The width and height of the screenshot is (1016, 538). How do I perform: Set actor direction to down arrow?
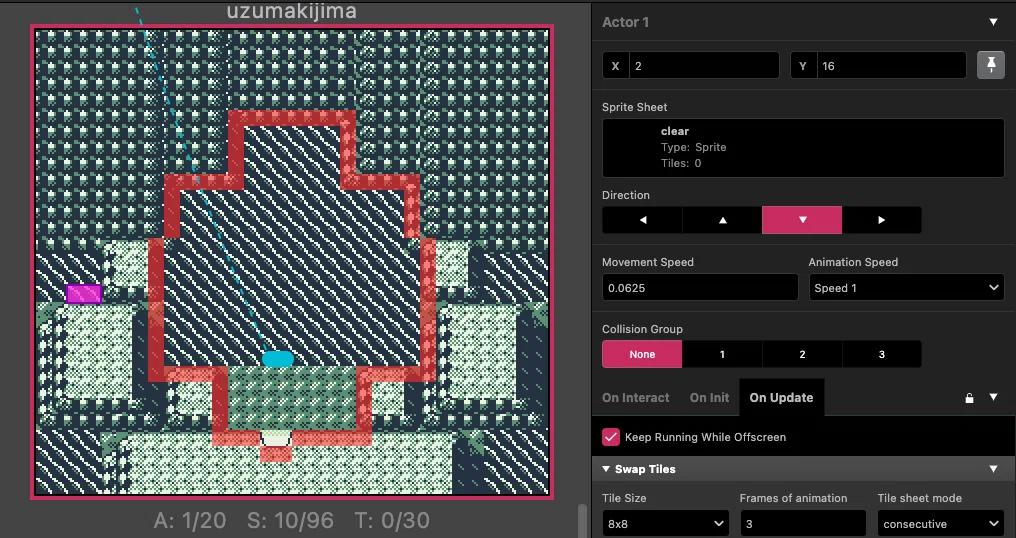pyautogui.click(x=802, y=220)
